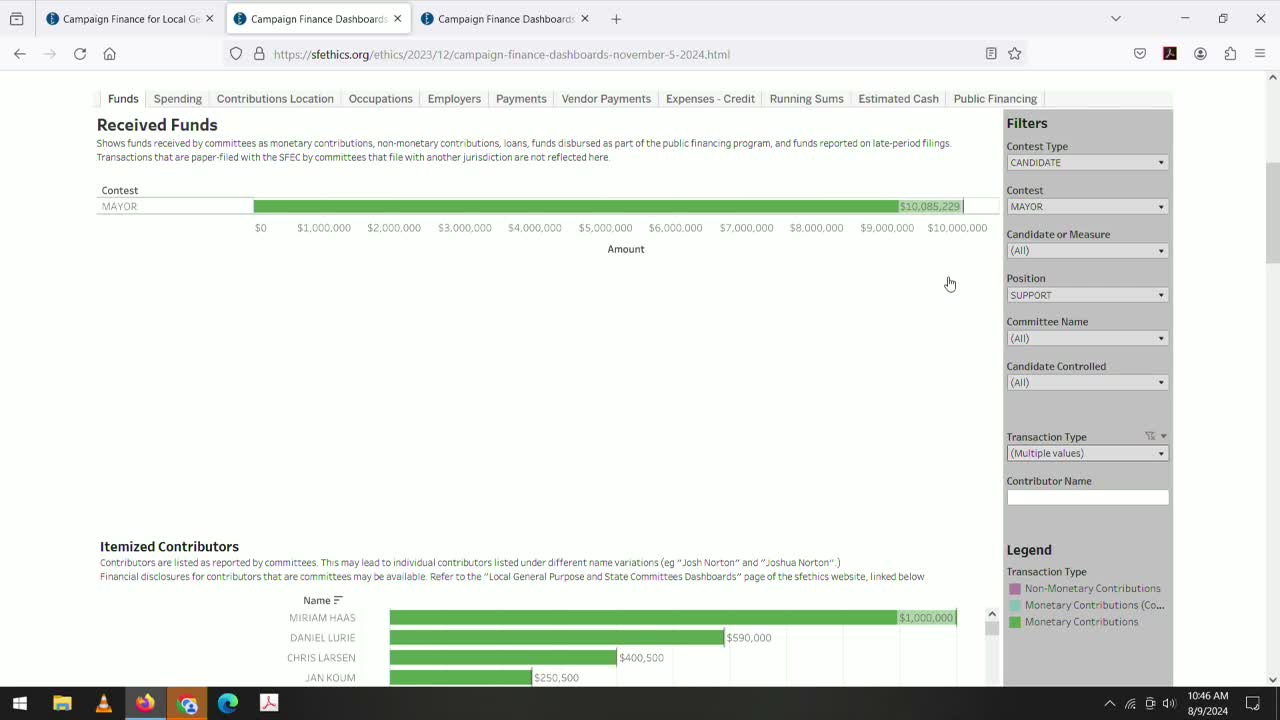The height and width of the screenshot is (720, 1280).
Task: Expand the Transaction Type multiple values dropdown
Action: coord(1087,453)
